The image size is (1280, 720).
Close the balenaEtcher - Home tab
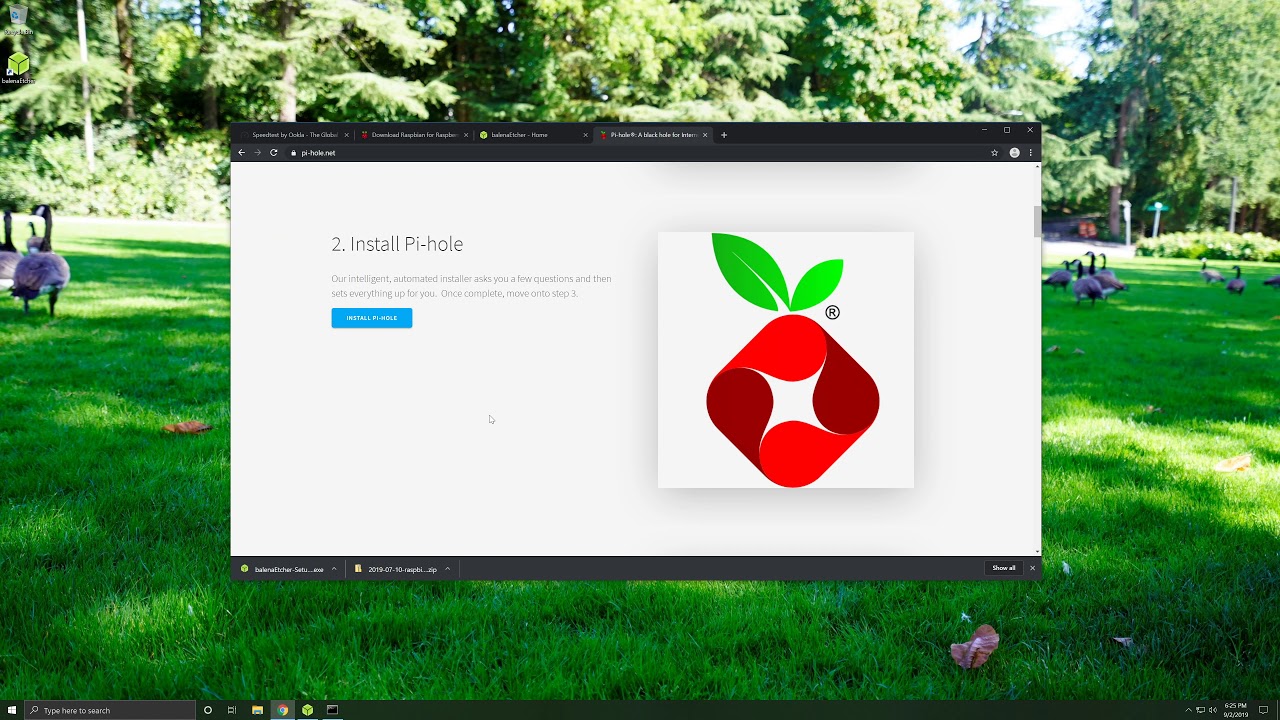coord(585,135)
